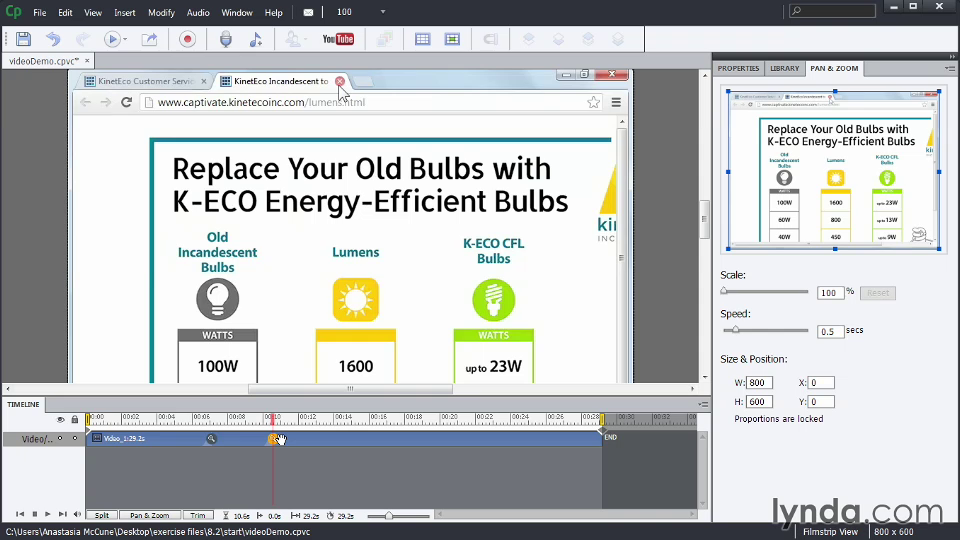Rewind the timeline to the beginning
Screen dimensions: 960x540
[x=20, y=515]
